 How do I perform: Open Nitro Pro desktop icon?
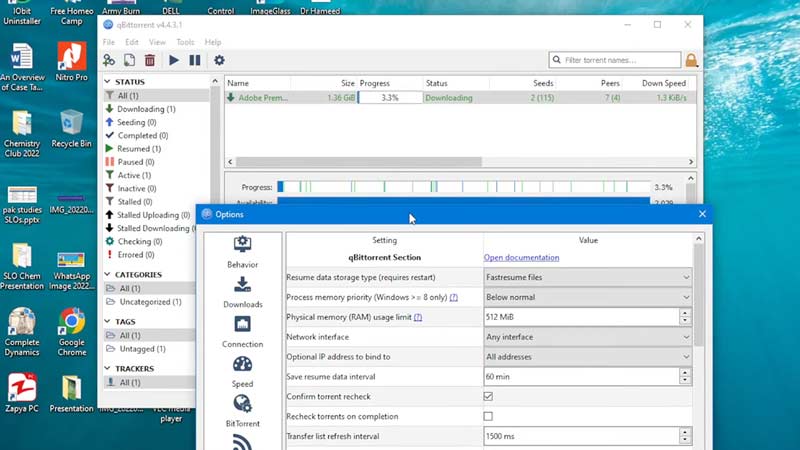coord(71,62)
